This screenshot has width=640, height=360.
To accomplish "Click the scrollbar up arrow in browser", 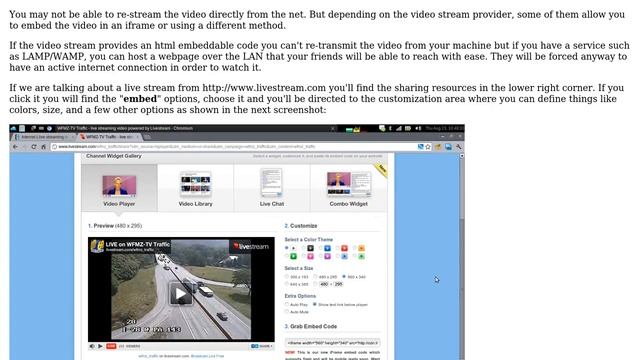I will [x=462, y=156].
